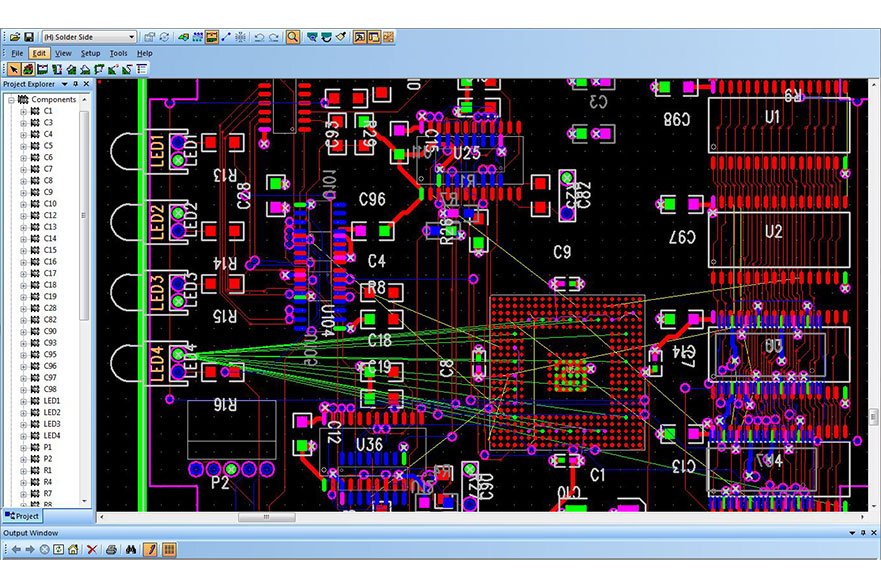Collapse the Components tree node
This screenshot has height=587, width=881.
(x=12, y=99)
